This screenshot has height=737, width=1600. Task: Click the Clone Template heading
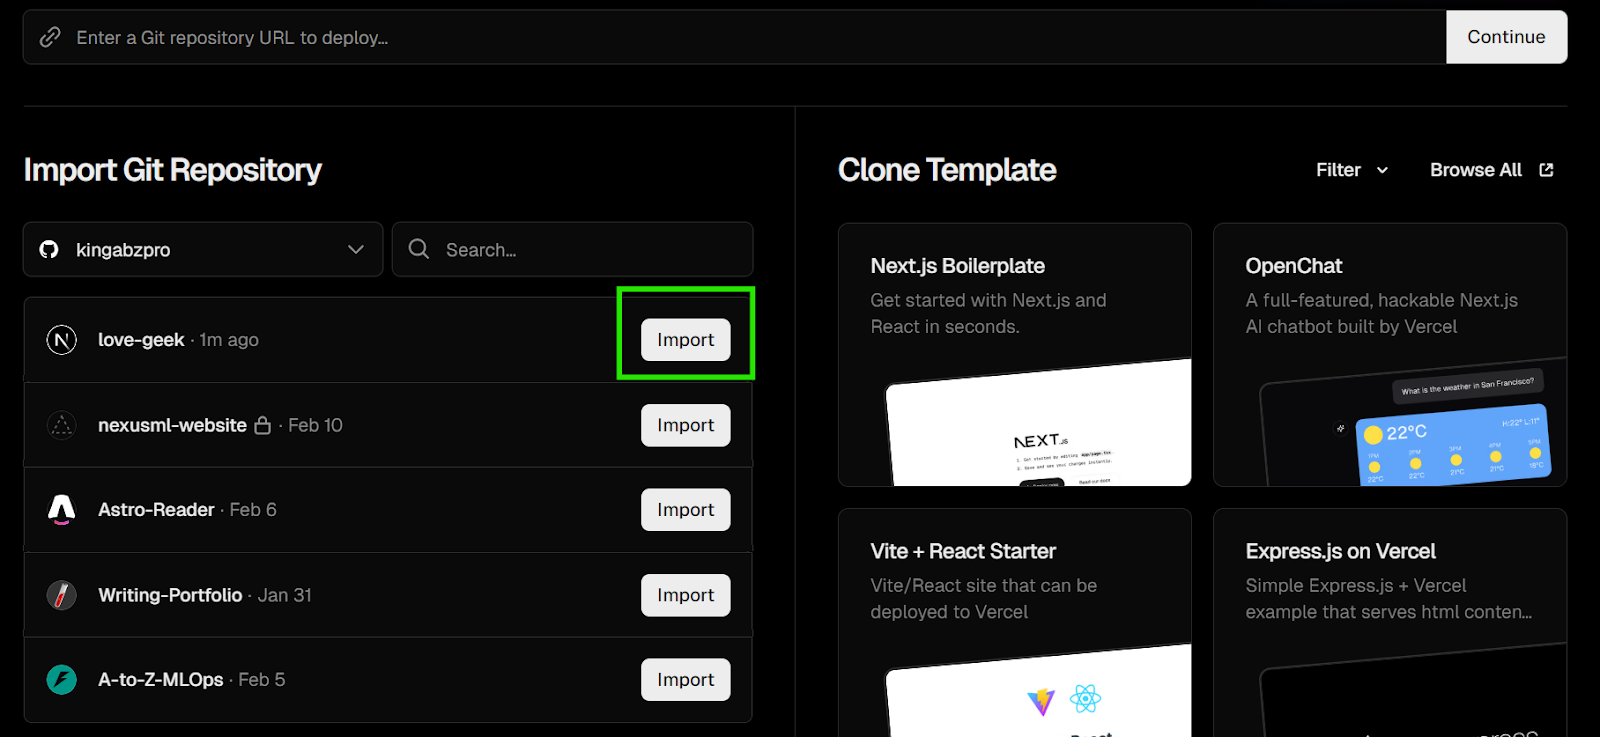(x=947, y=170)
